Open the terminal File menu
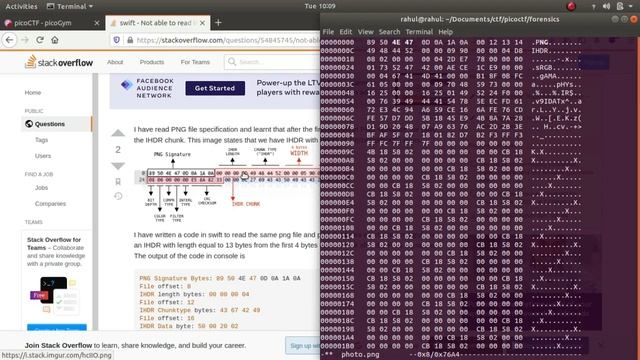The image size is (640, 360). tap(328, 31)
